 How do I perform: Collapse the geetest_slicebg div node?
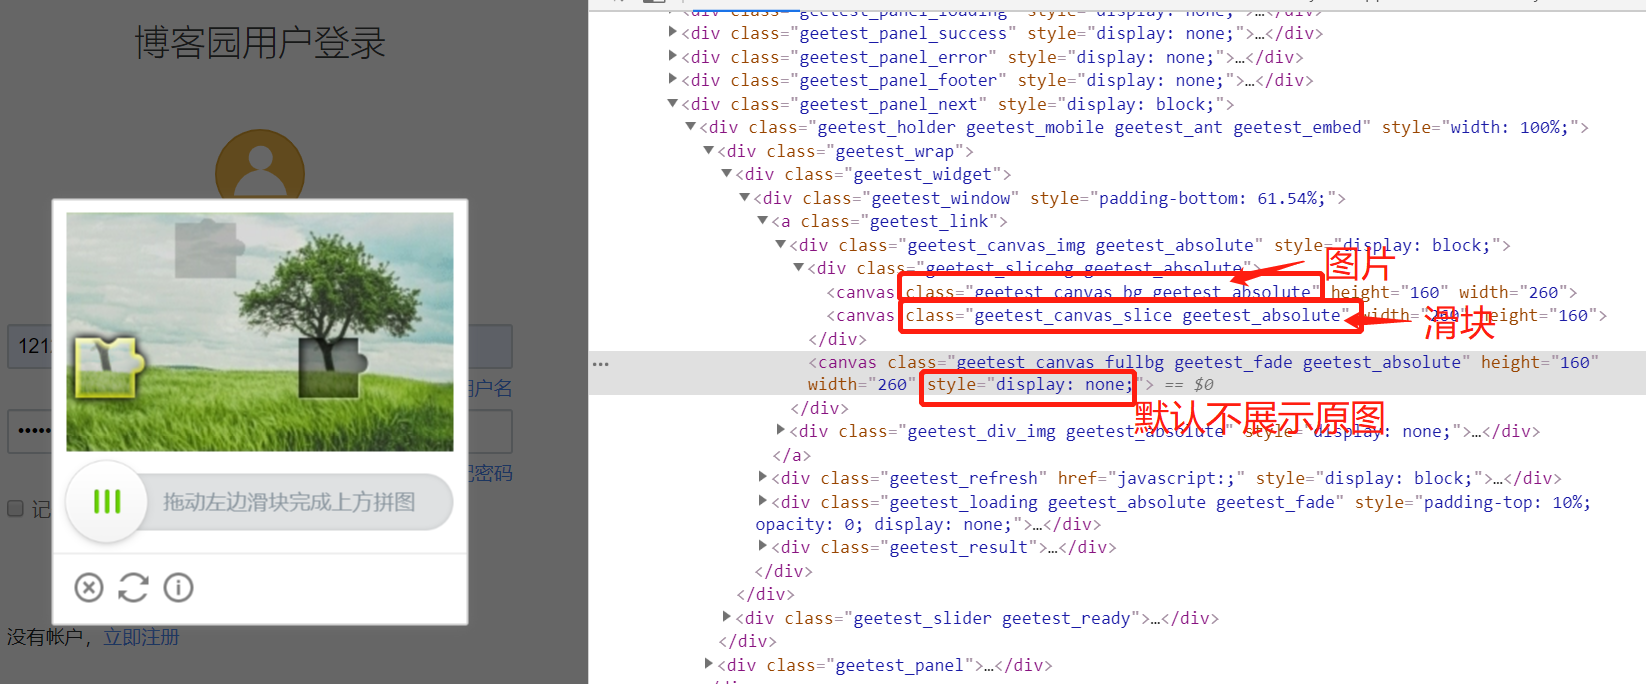pos(799,266)
